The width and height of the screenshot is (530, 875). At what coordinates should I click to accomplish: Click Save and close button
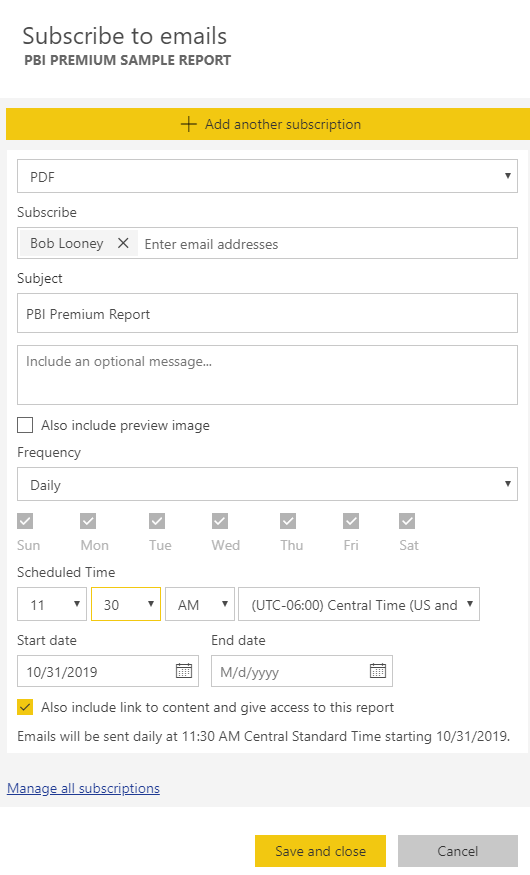point(320,851)
